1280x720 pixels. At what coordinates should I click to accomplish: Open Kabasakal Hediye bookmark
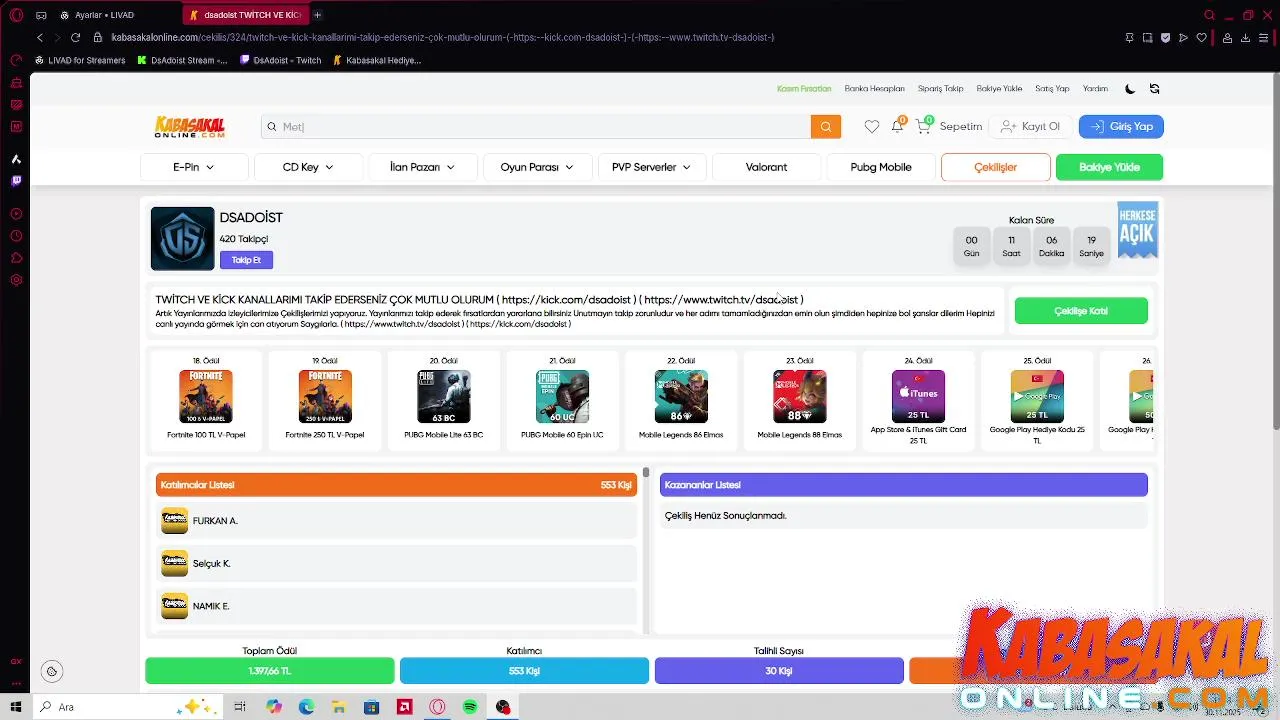coord(377,60)
